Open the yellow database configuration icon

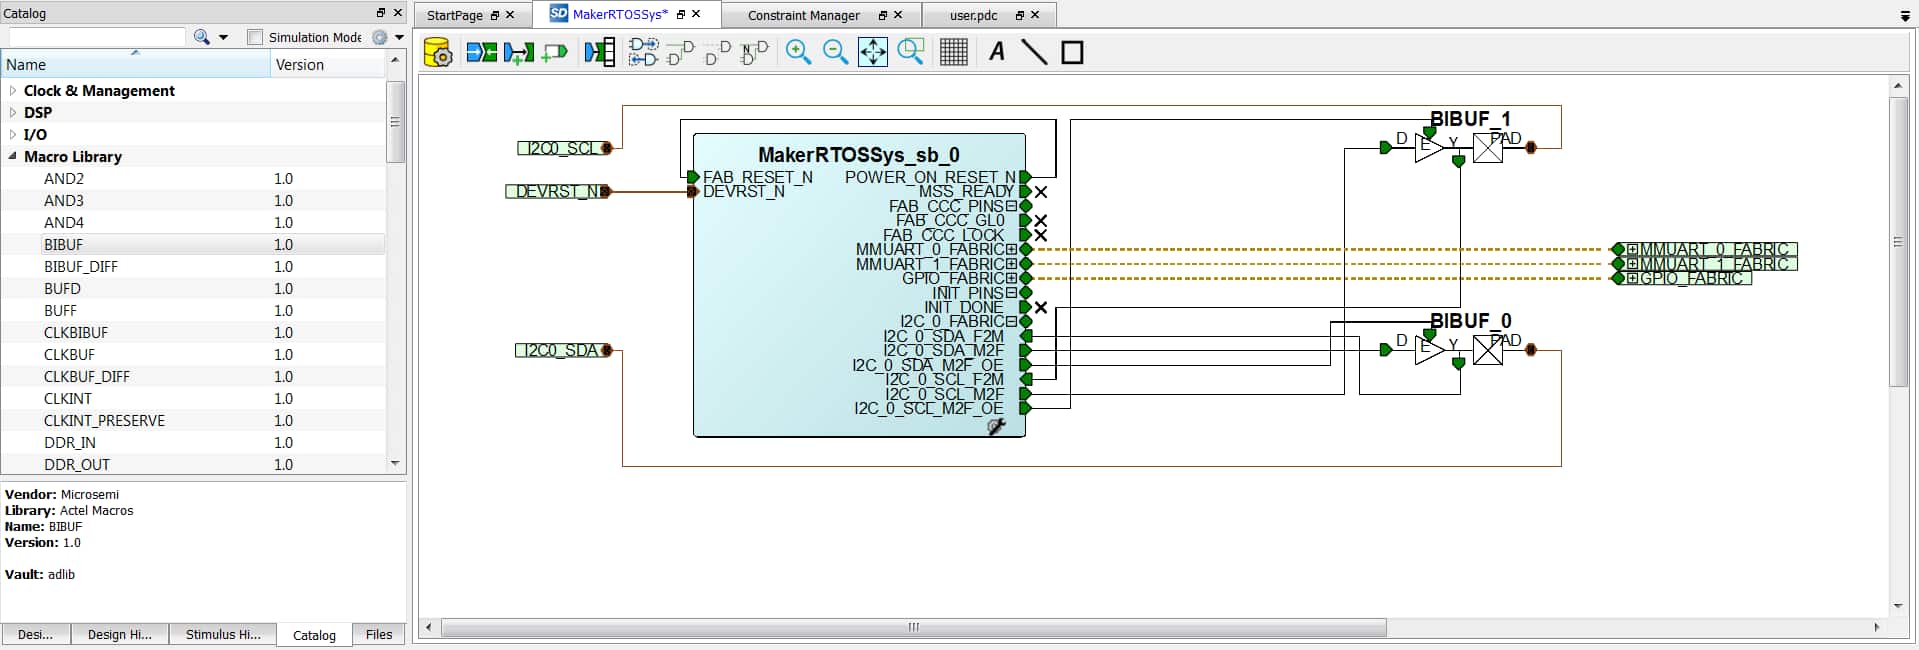point(438,52)
